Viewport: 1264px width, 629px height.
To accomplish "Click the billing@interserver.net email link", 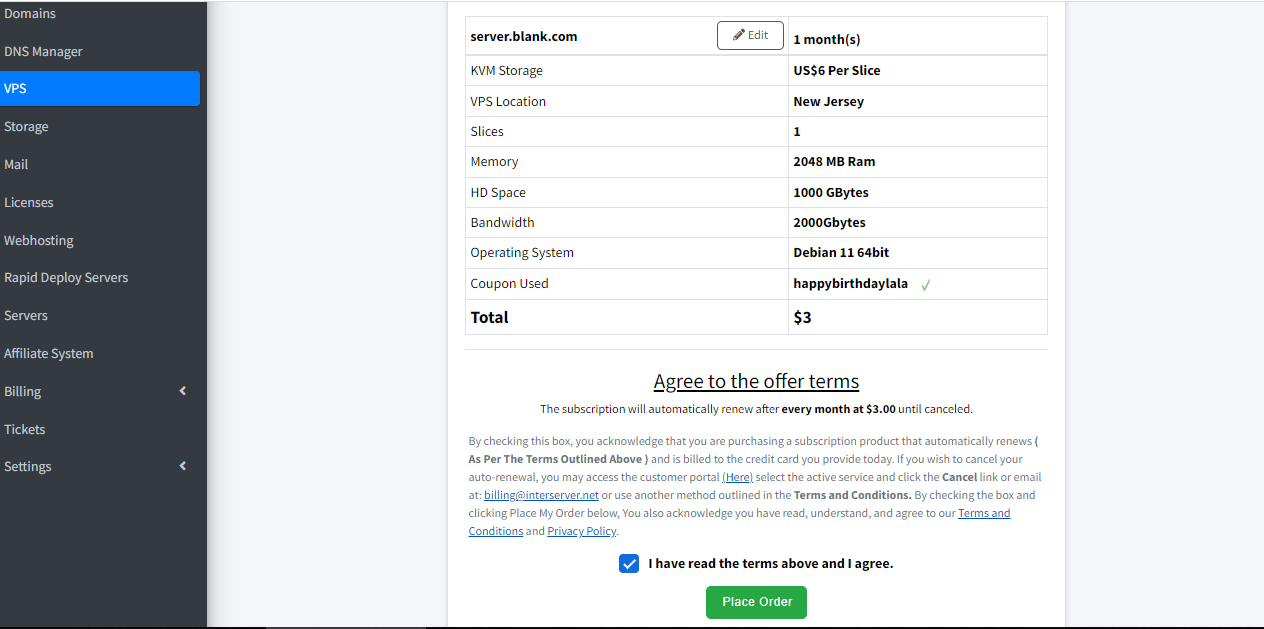I will (541, 495).
